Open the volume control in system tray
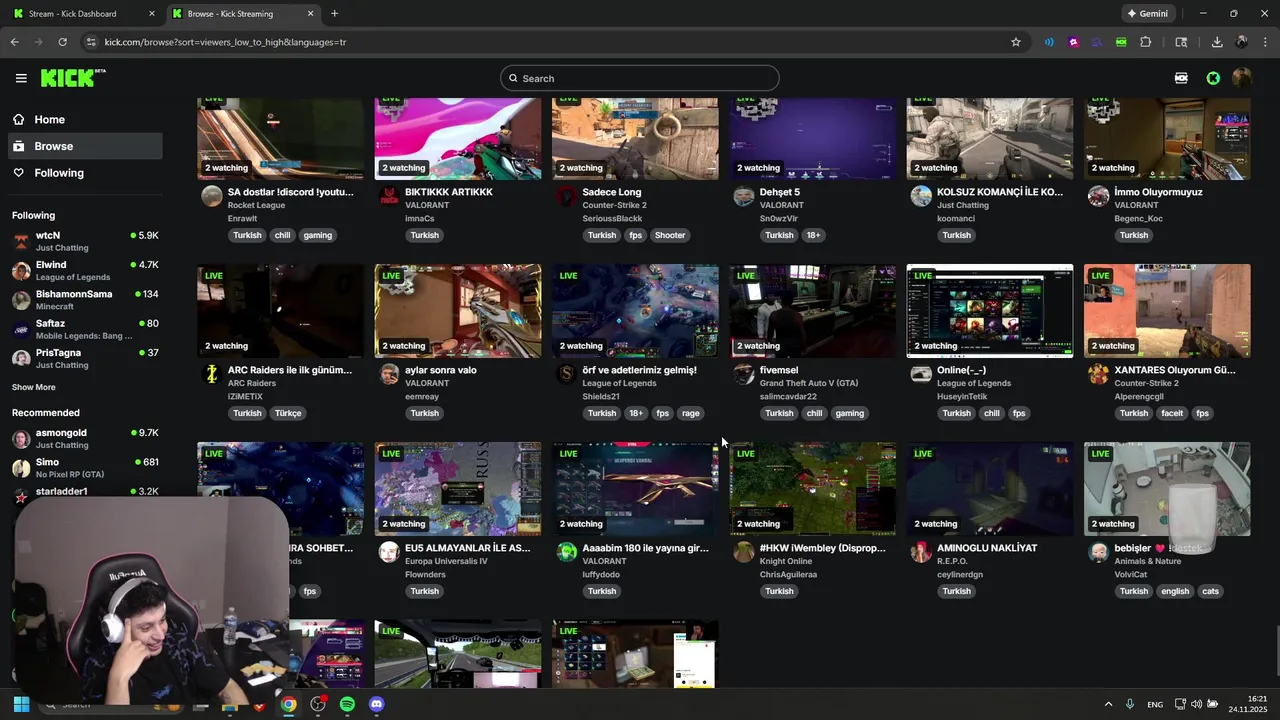The image size is (1280, 720). (x=1197, y=704)
